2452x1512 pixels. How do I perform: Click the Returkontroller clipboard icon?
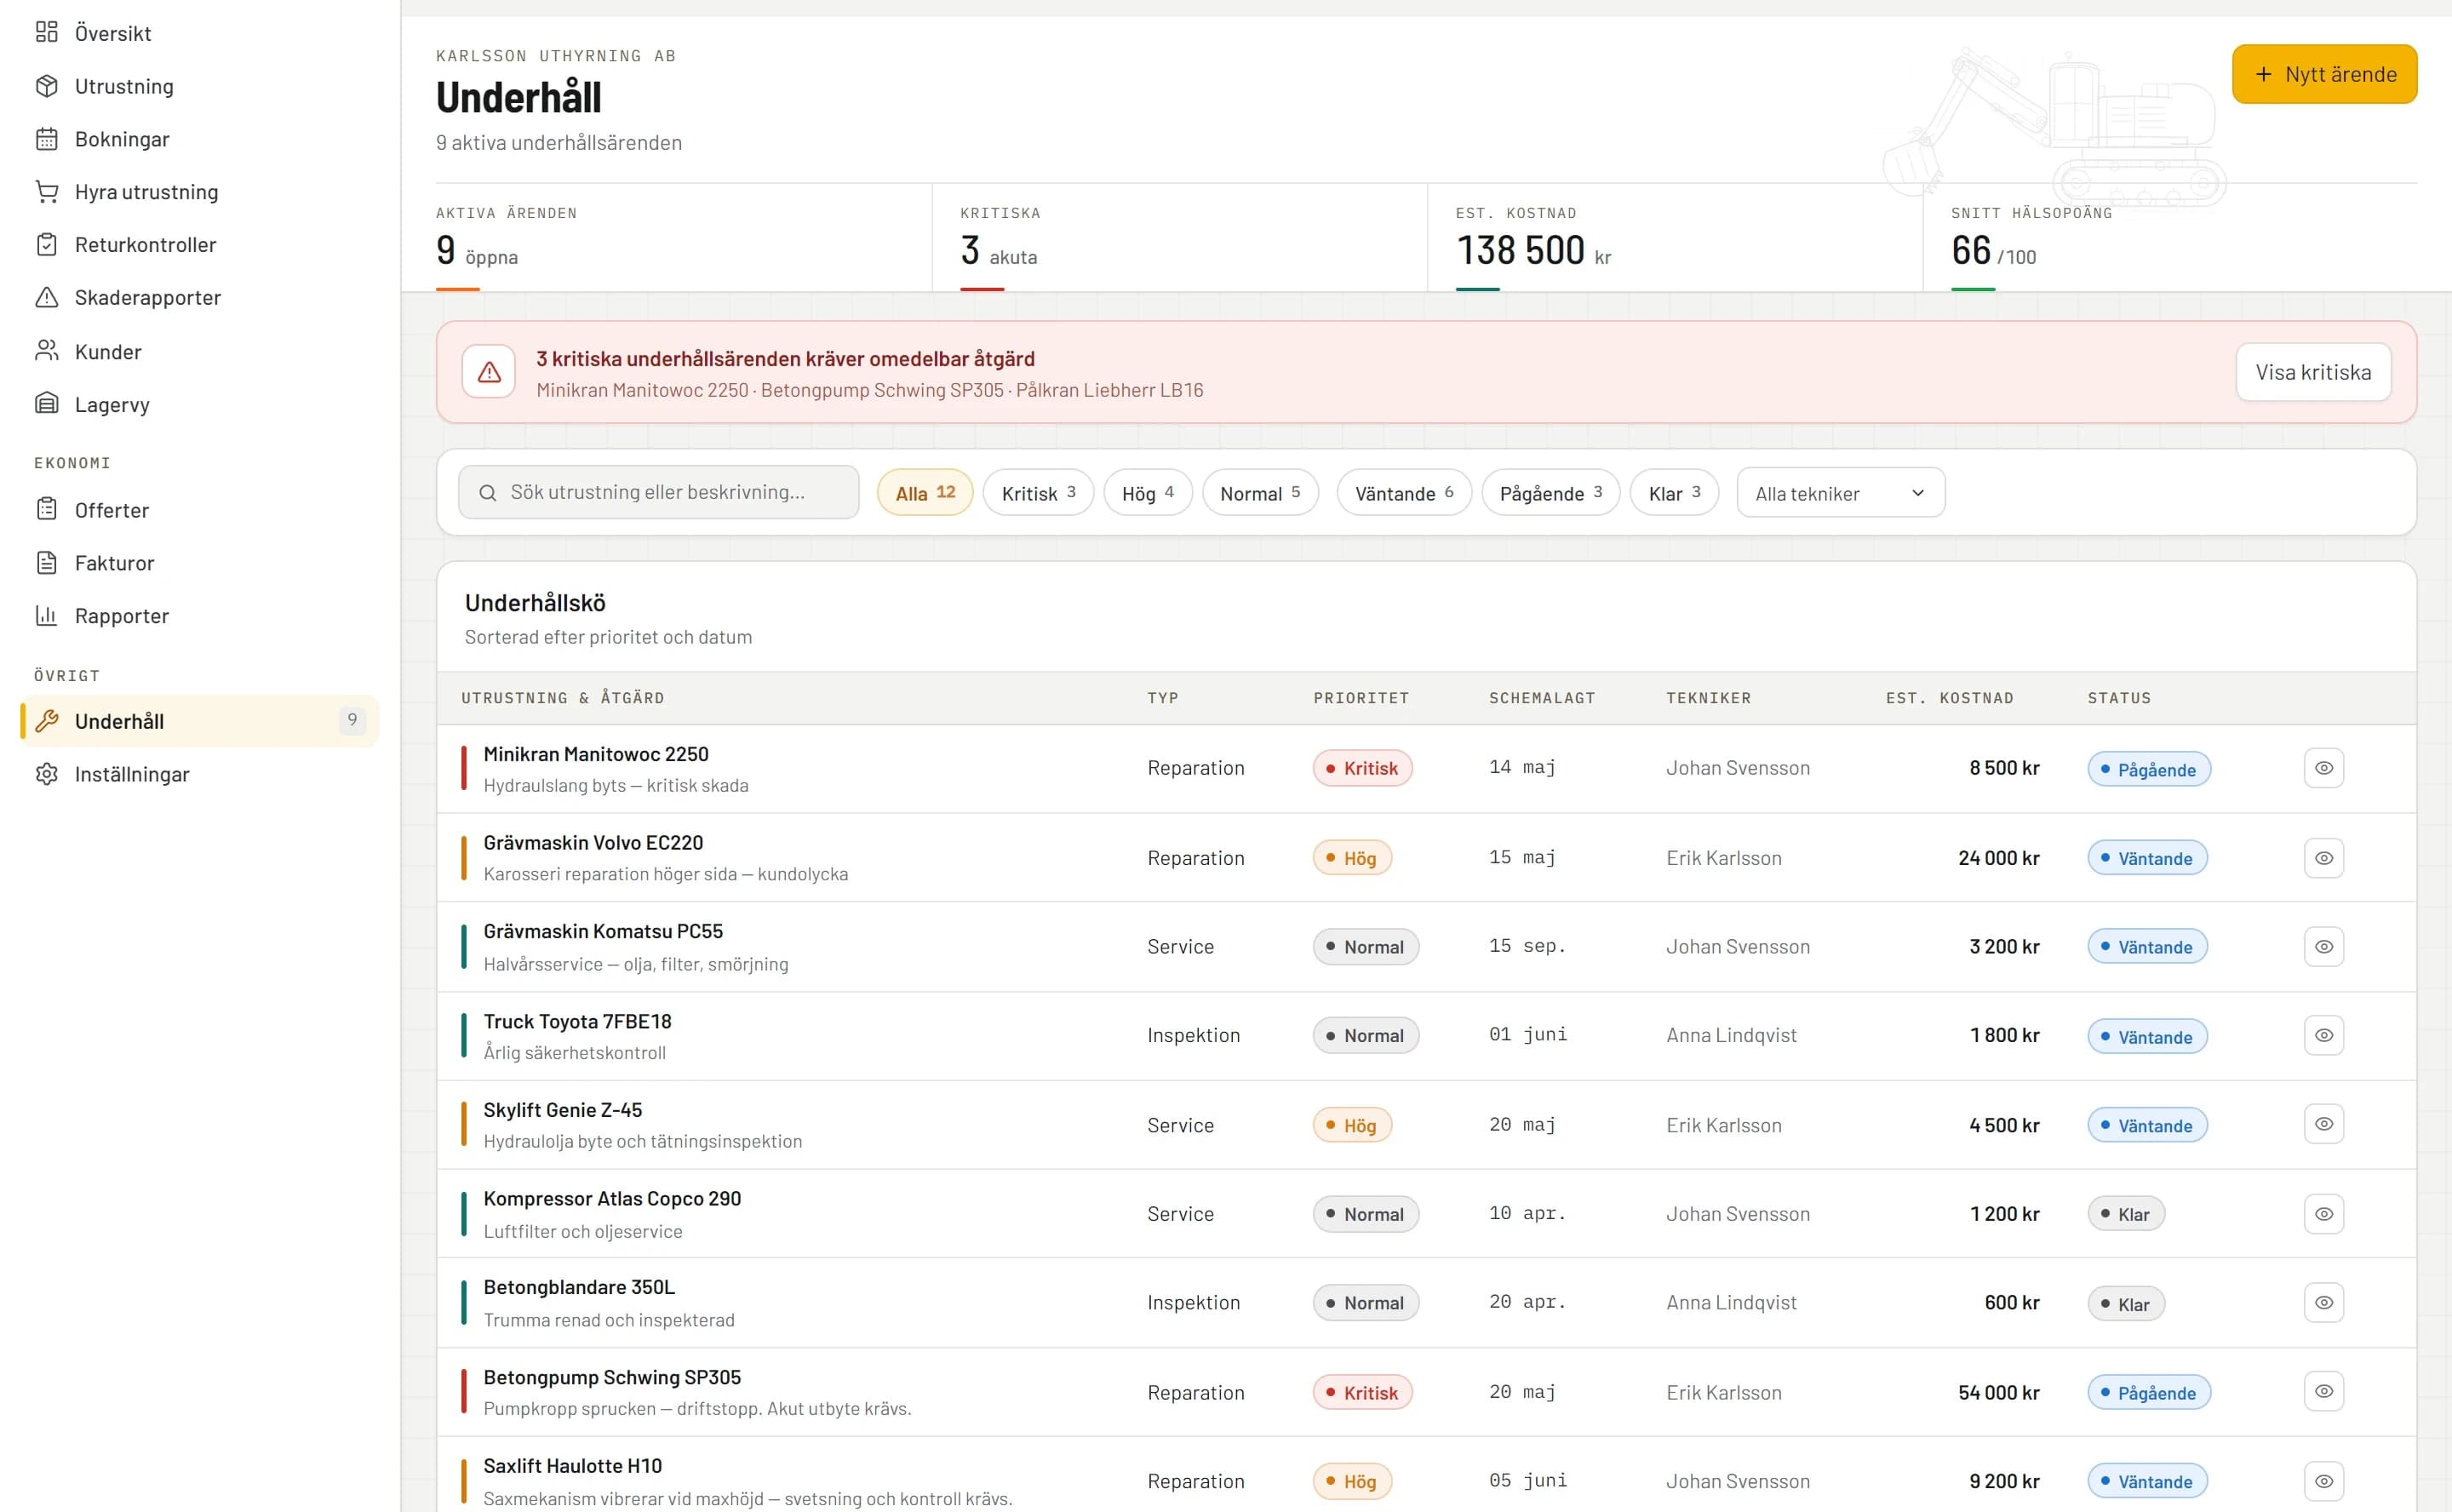(x=46, y=245)
